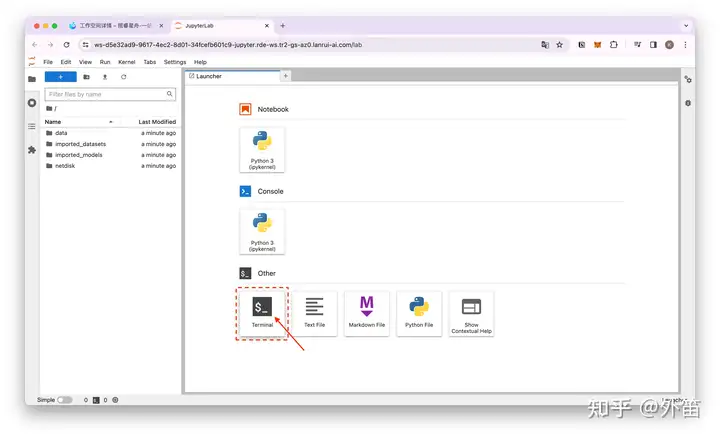Launch the Terminal from Other section
Screen dimensions: 720x438
tap(262, 313)
